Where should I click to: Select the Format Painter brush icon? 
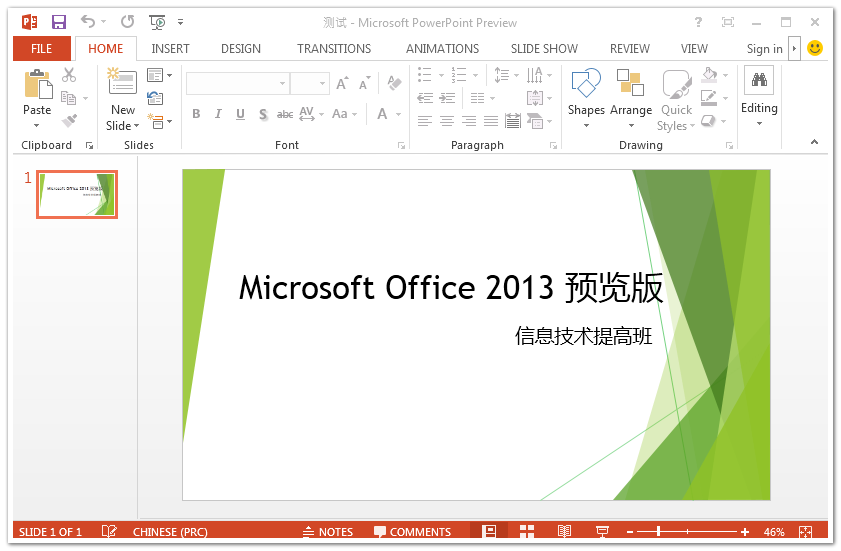[69, 121]
